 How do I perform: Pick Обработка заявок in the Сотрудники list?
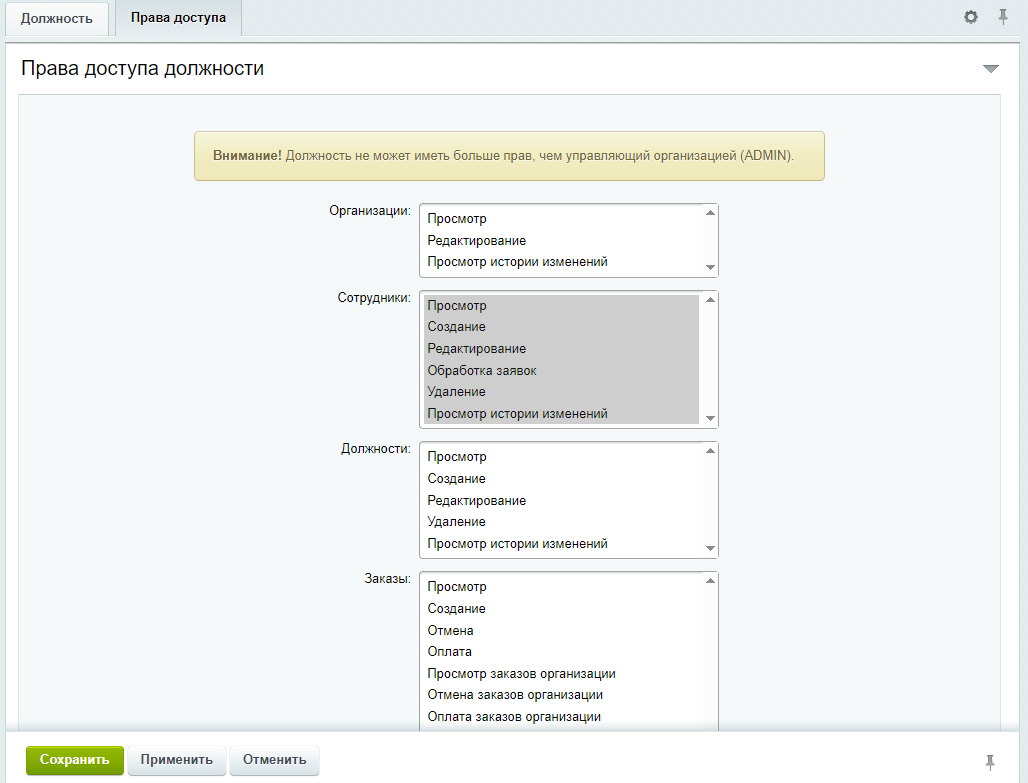[x=561, y=370]
